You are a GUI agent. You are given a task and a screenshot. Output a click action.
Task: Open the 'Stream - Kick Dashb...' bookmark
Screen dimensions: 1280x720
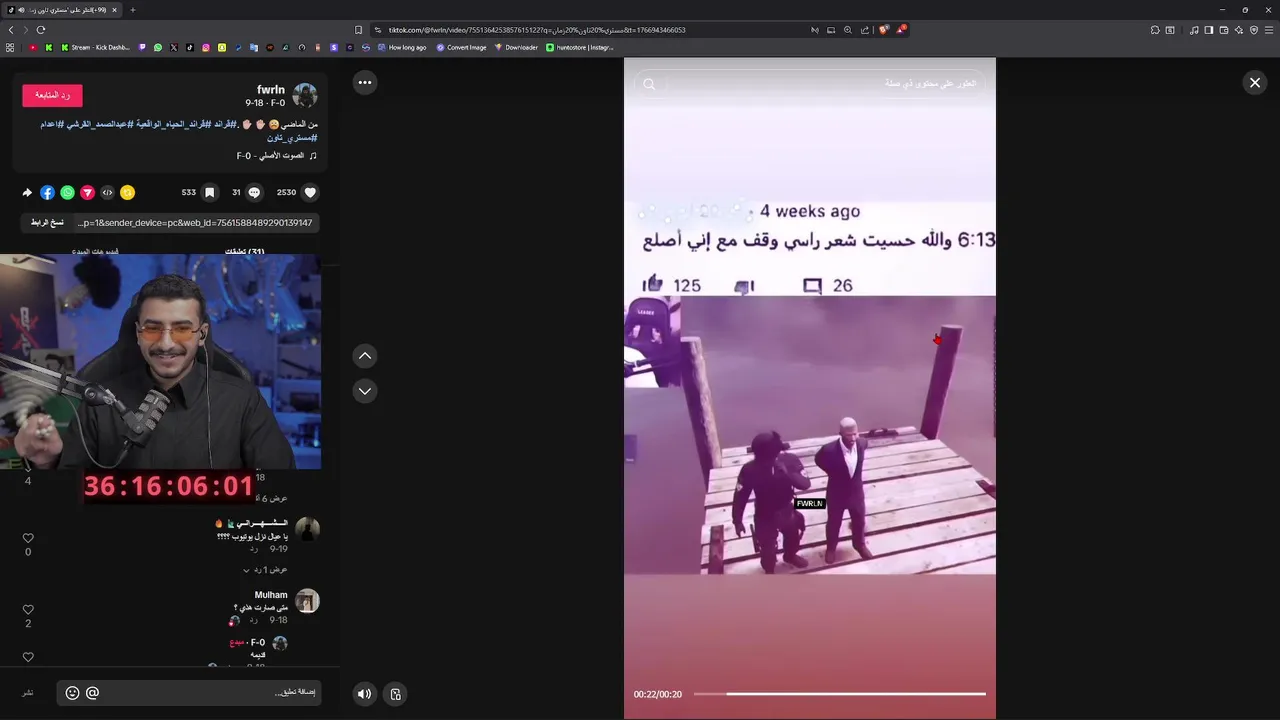coord(96,47)
